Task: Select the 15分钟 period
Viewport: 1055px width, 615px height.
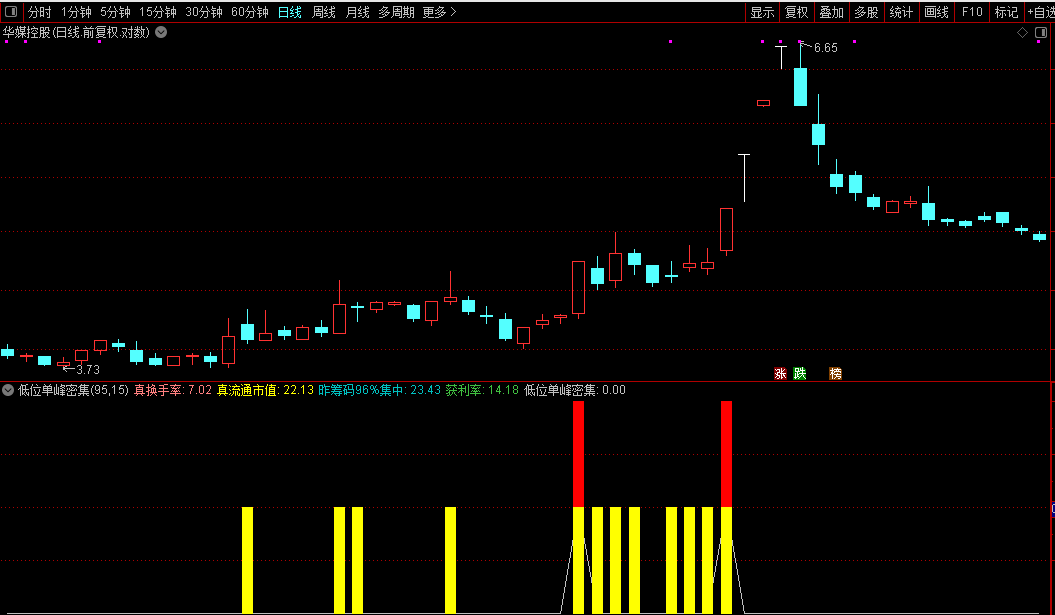Action: tap(157, 12)
